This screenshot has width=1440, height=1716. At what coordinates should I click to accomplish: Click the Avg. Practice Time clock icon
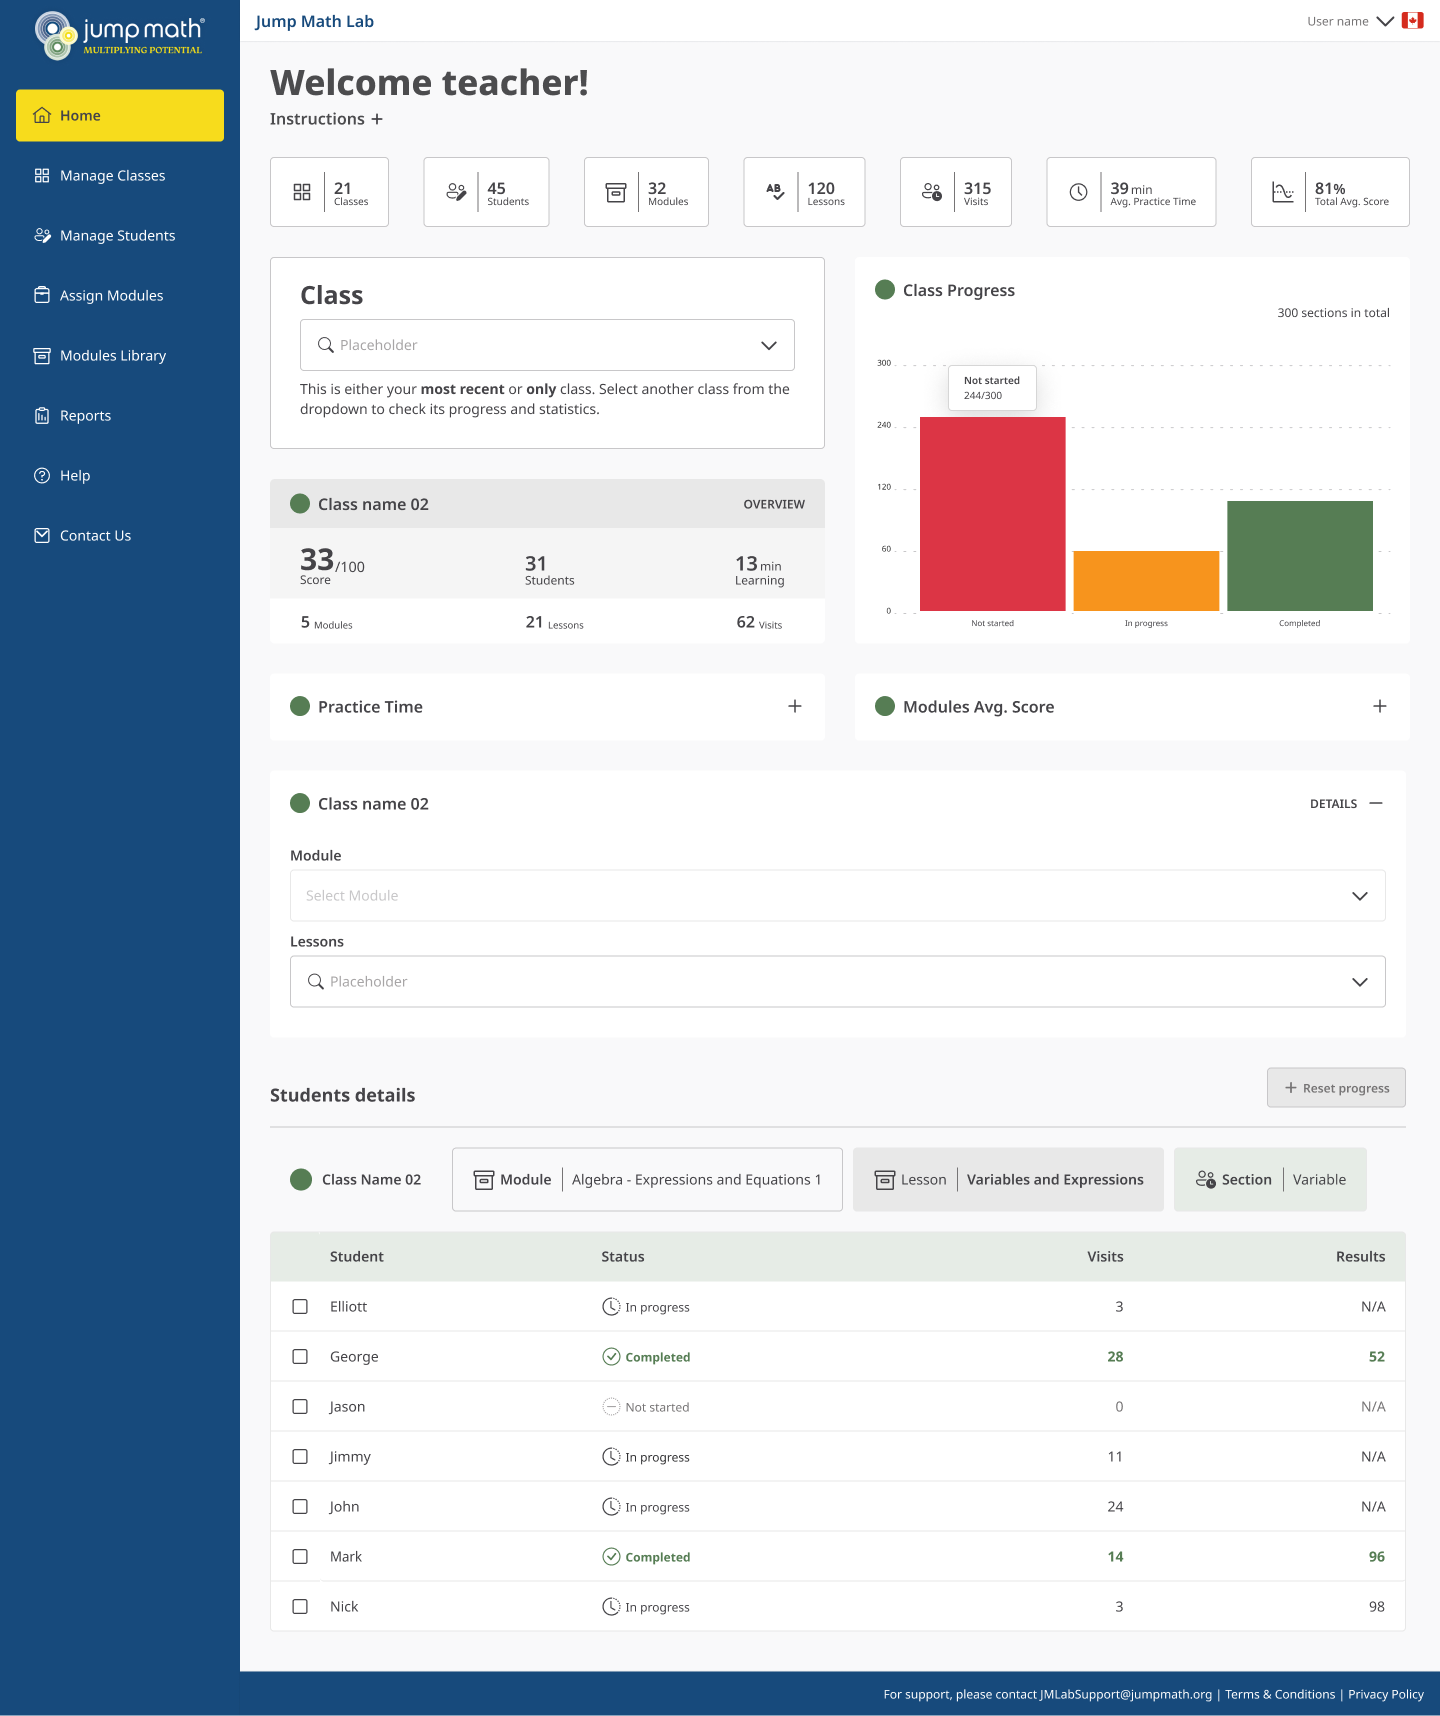tap(1078, 192)
